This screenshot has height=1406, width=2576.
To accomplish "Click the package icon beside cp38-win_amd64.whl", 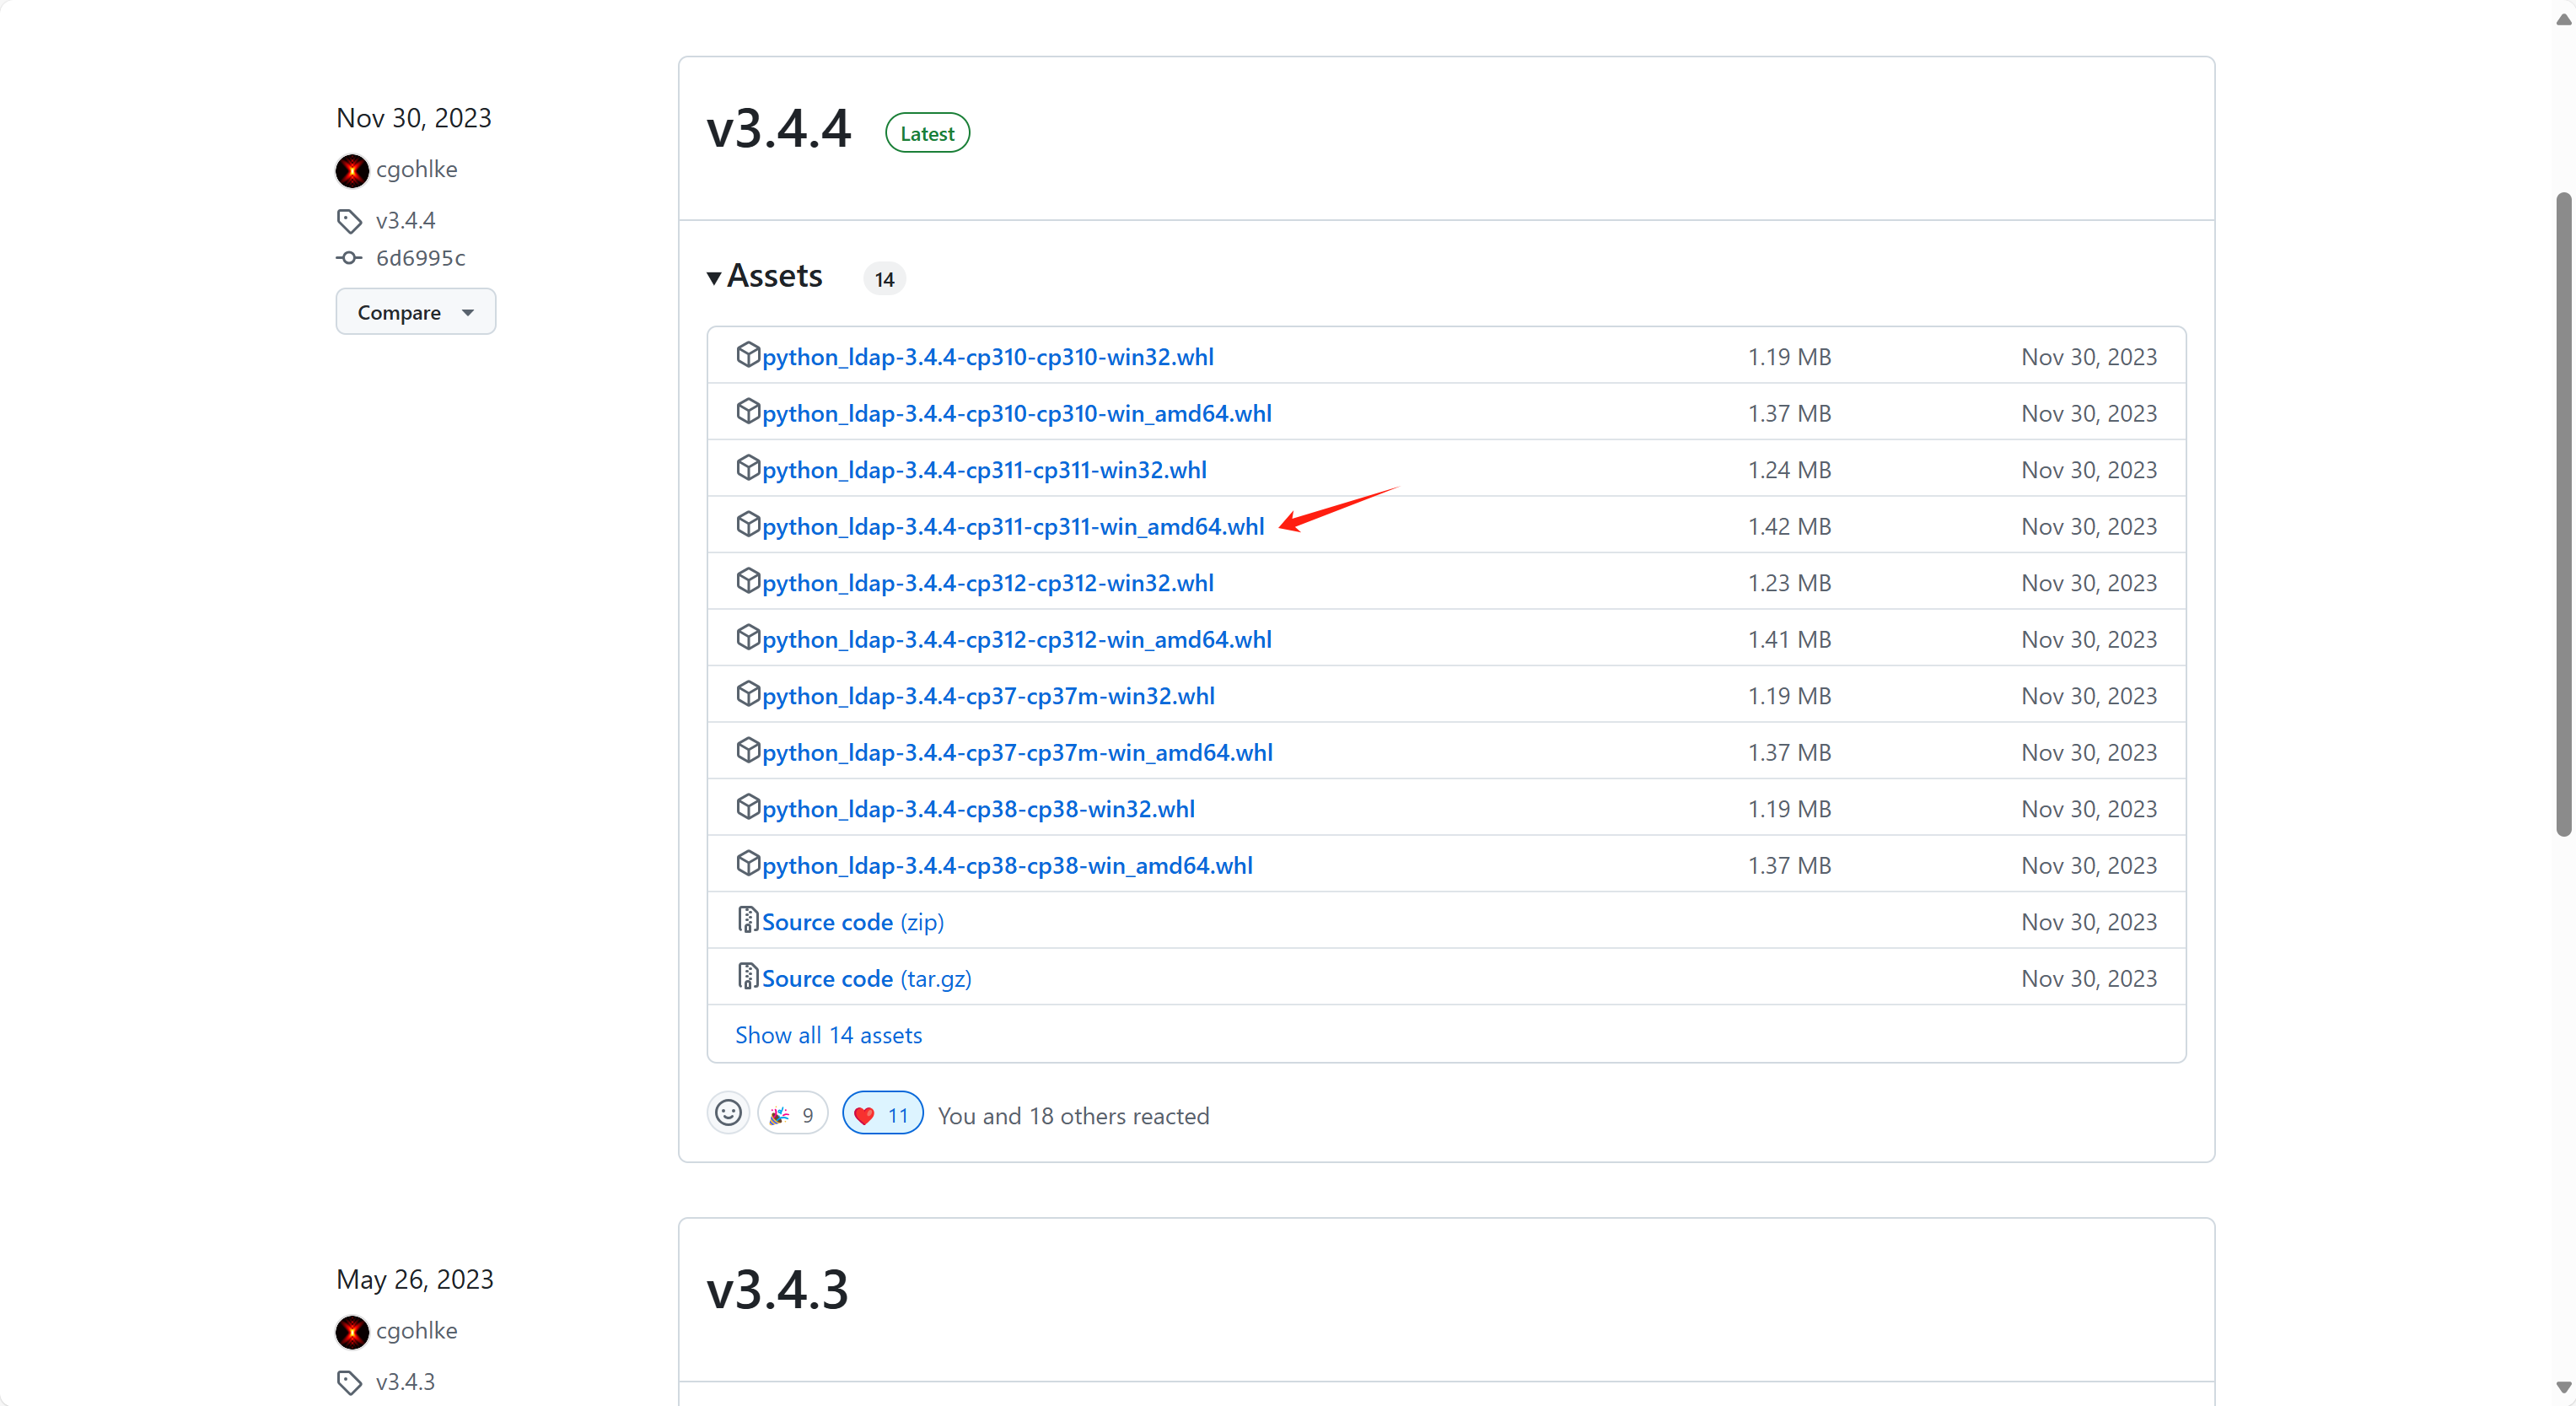I will [748, 863].
